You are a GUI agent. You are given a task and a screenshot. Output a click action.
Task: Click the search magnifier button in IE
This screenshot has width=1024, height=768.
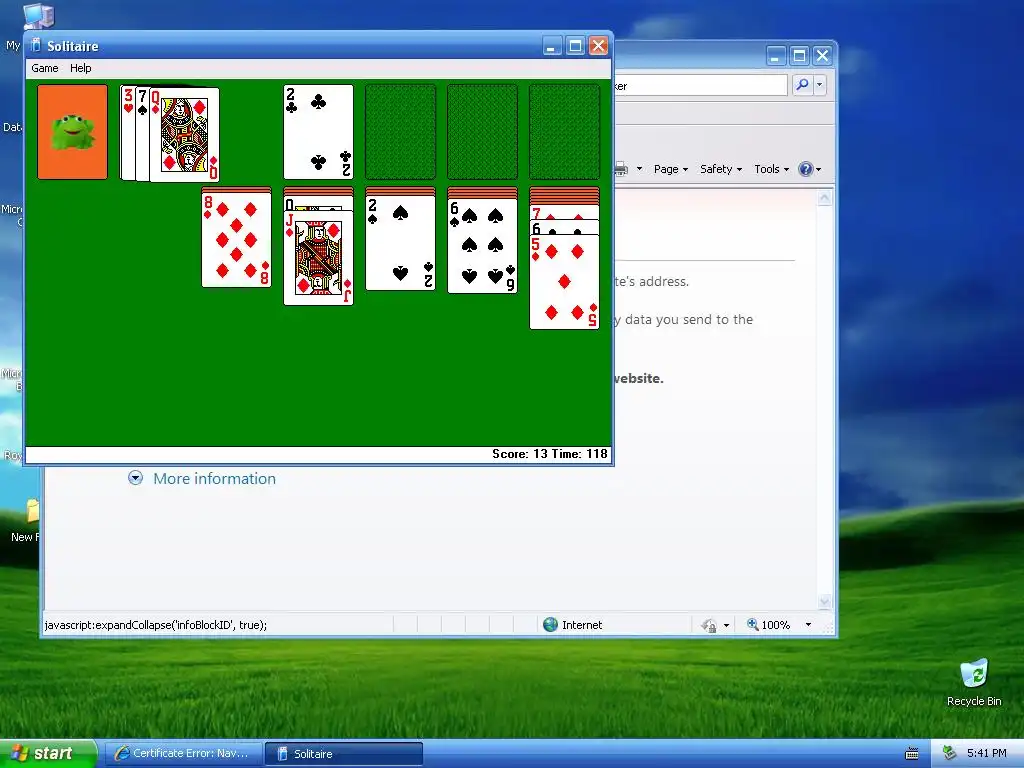click(x=802, y=85)
